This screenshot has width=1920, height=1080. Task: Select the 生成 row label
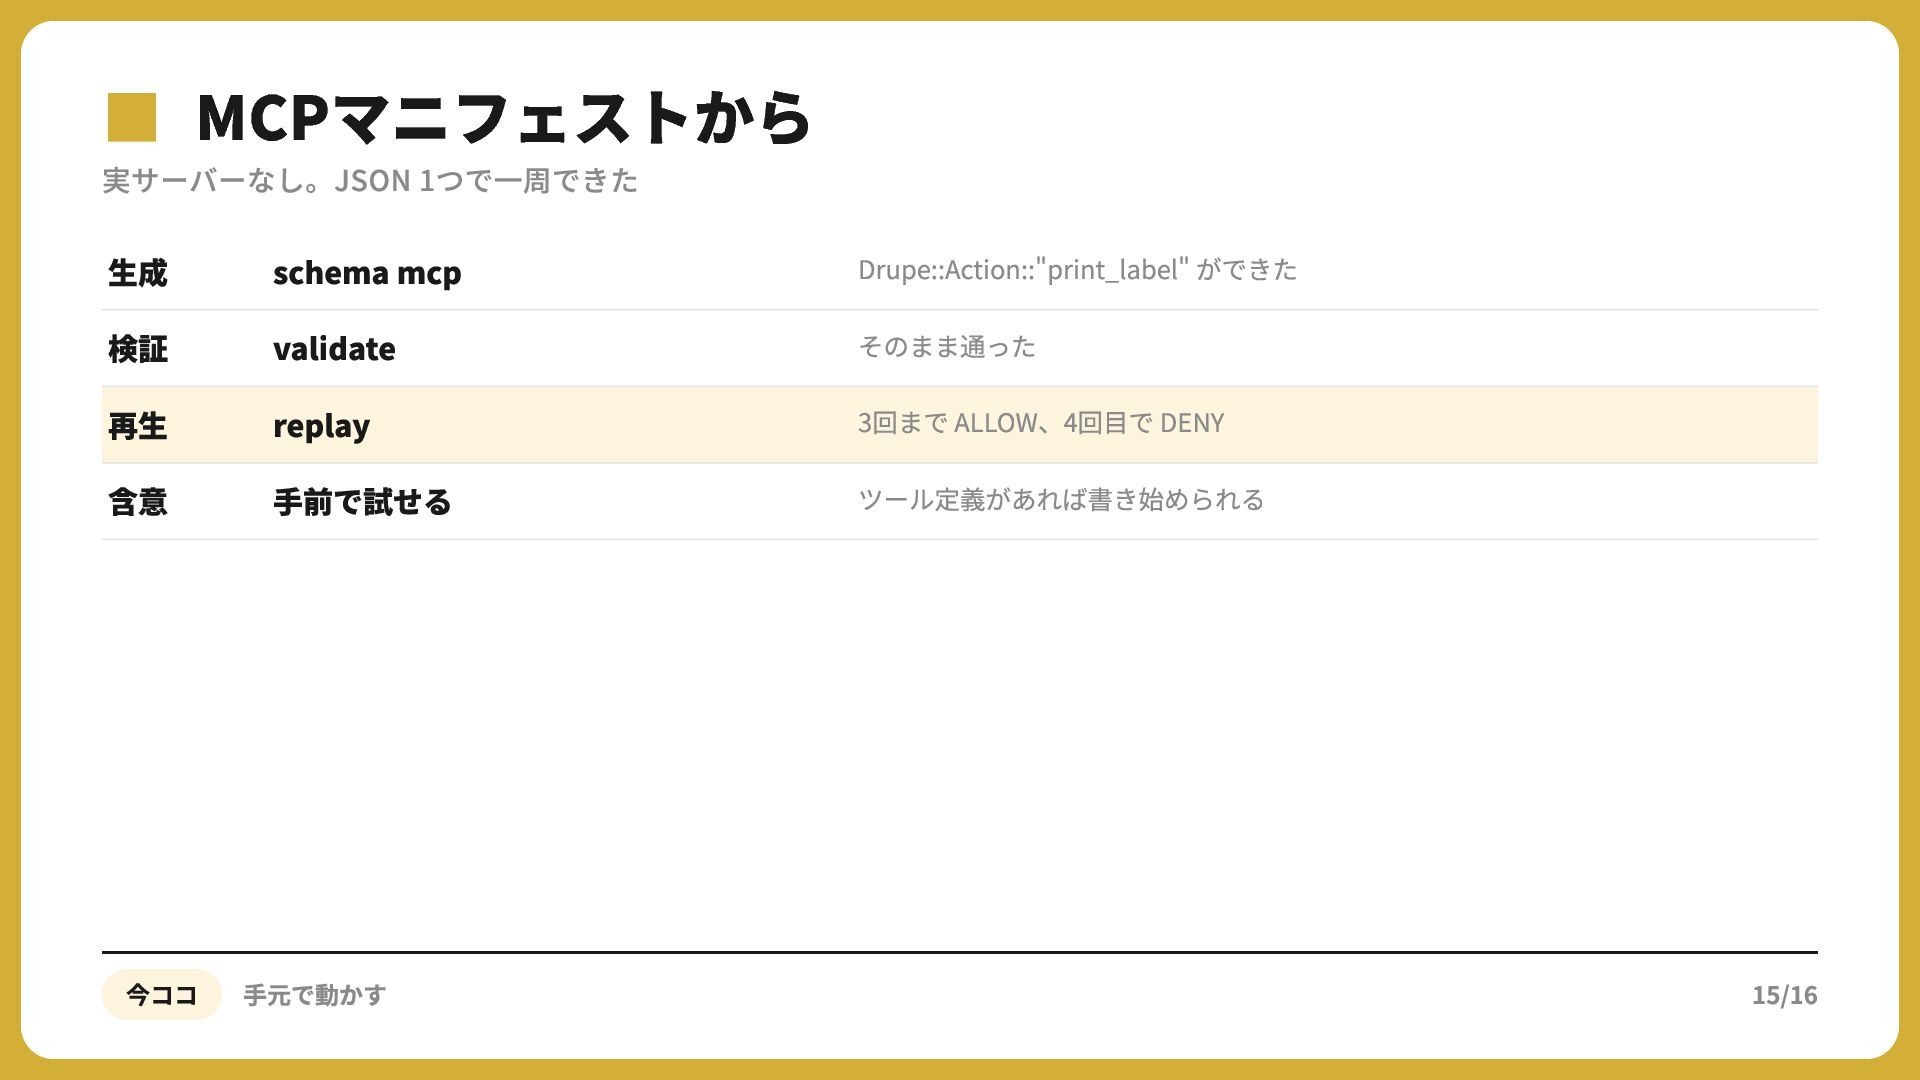[x=138, y=272]
